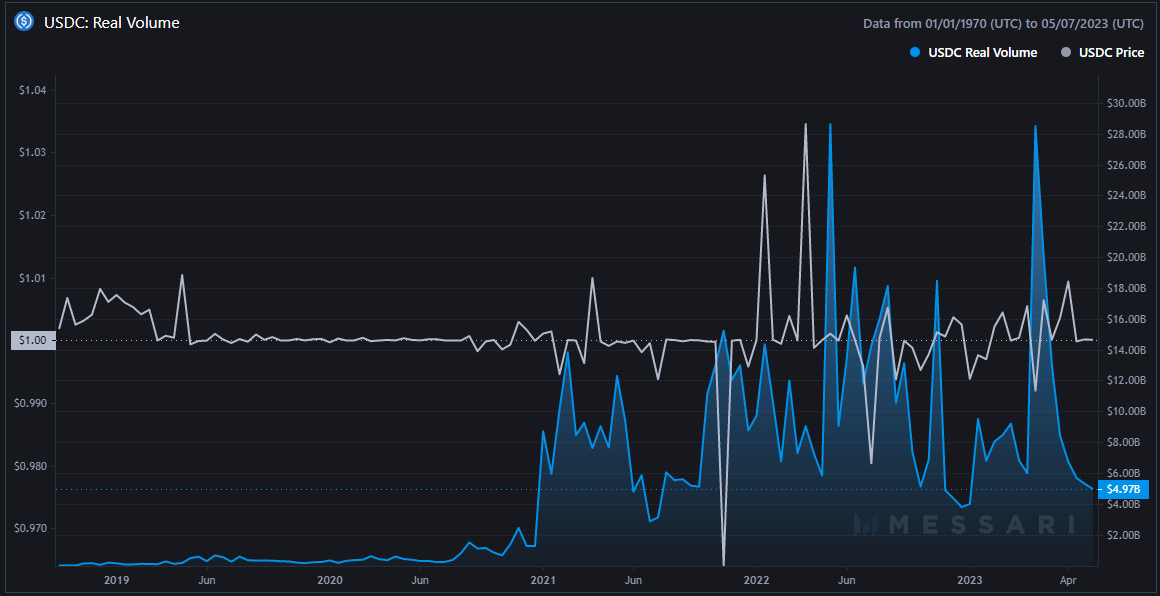
Task: Click the $1.03 price axis label
Action: 33,153
